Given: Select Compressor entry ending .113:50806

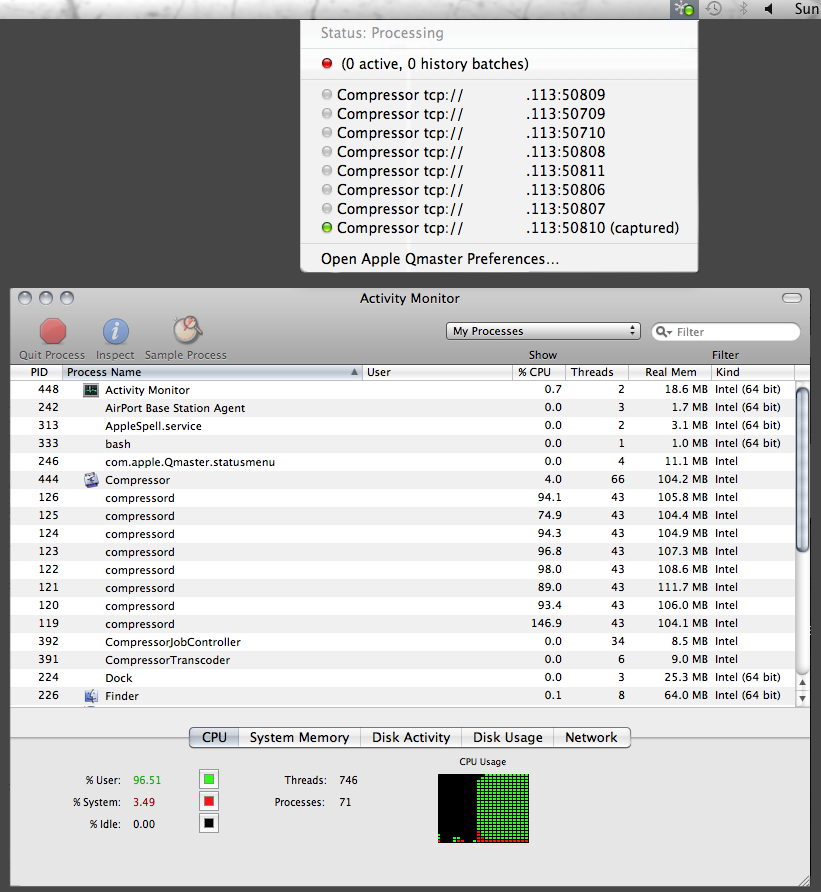Looking at the screenshot, I should pyautogui.click(x=499, y=189).
